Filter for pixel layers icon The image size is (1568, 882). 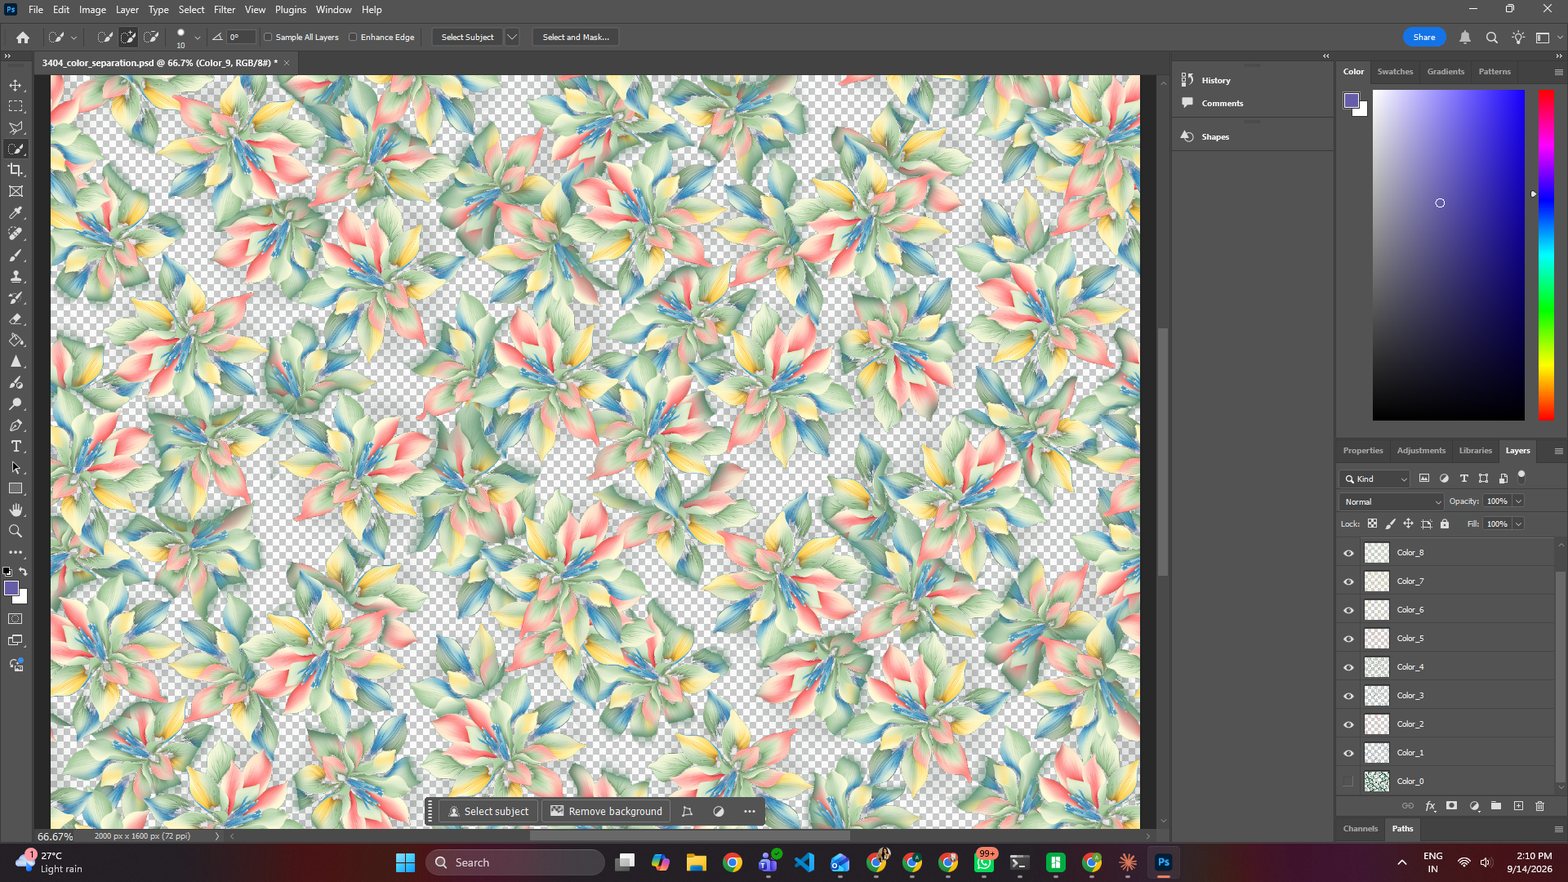[x=1424, y=478]
